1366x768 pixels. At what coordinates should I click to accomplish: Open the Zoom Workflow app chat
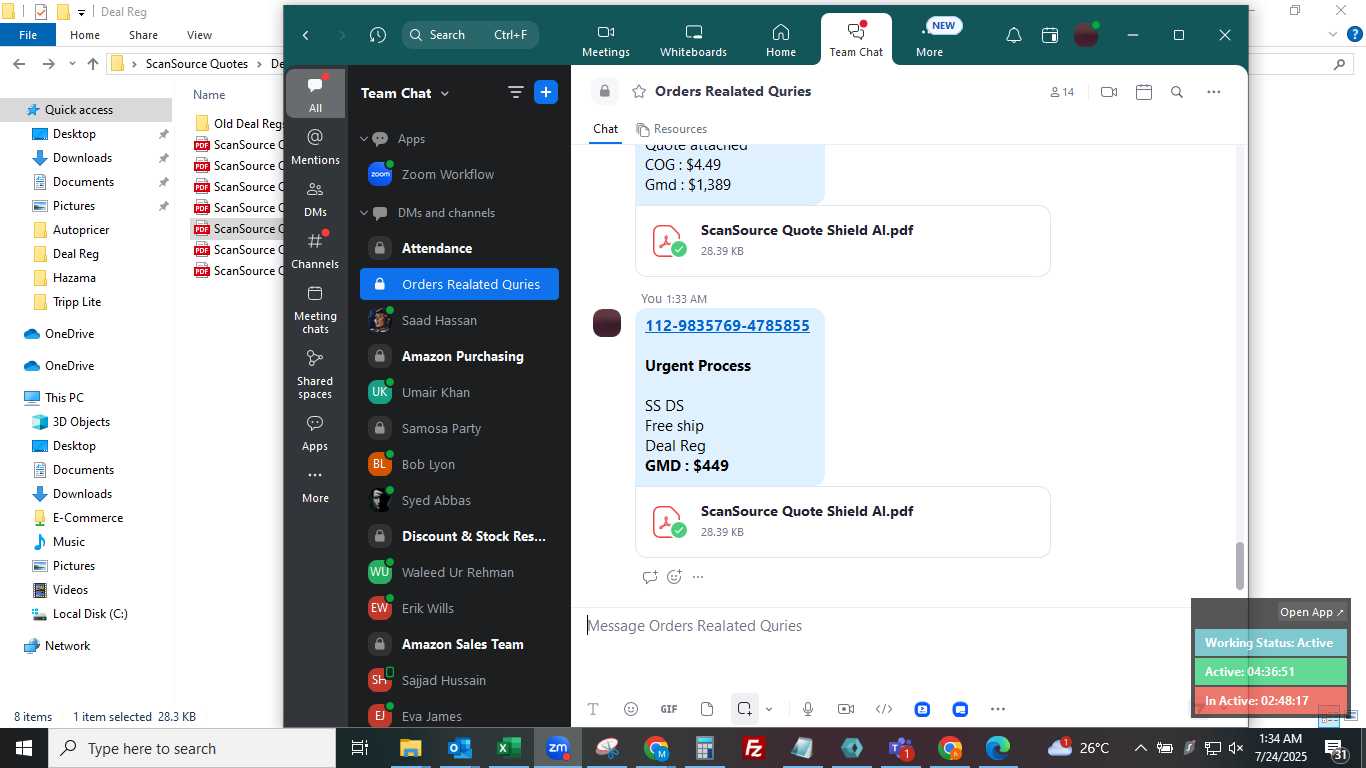pyautogui.click(x=459, y=174)
